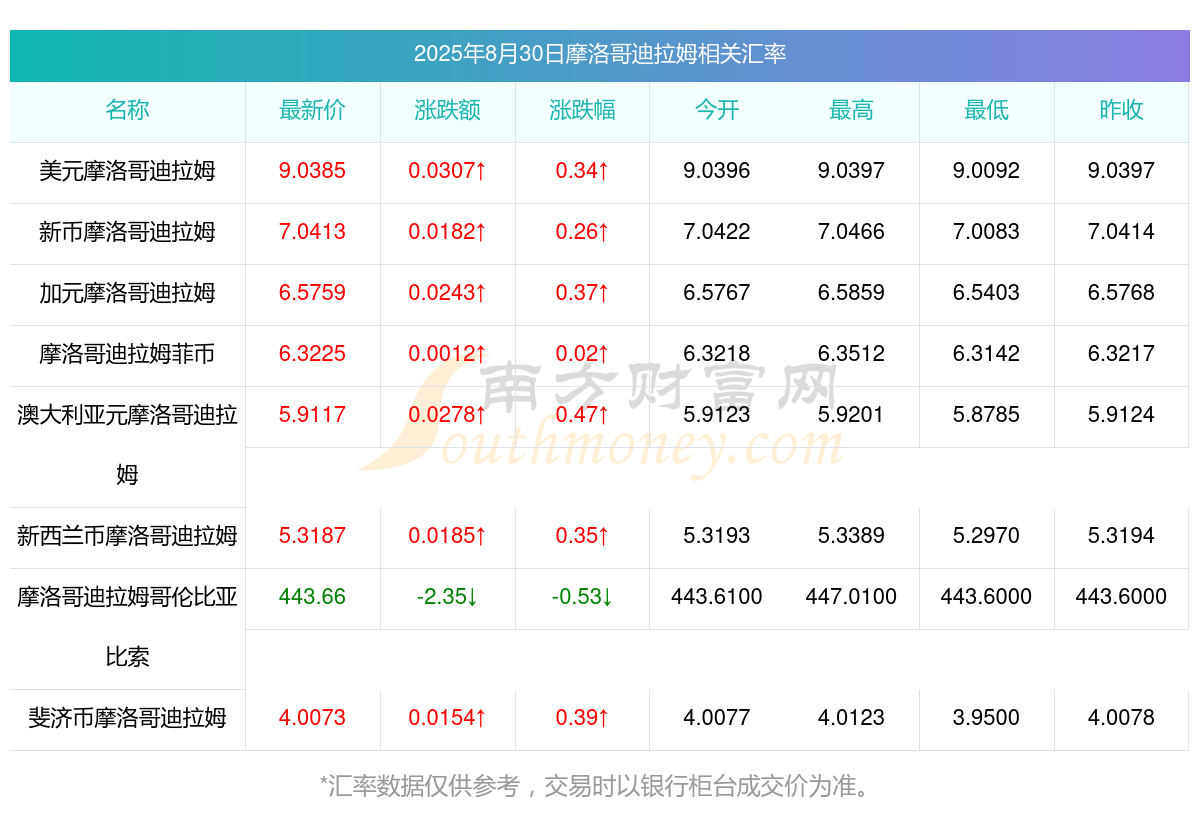Click change amount 0.0243↑
This screenshot has height=817, width=1200.
(x=448, y=293)
